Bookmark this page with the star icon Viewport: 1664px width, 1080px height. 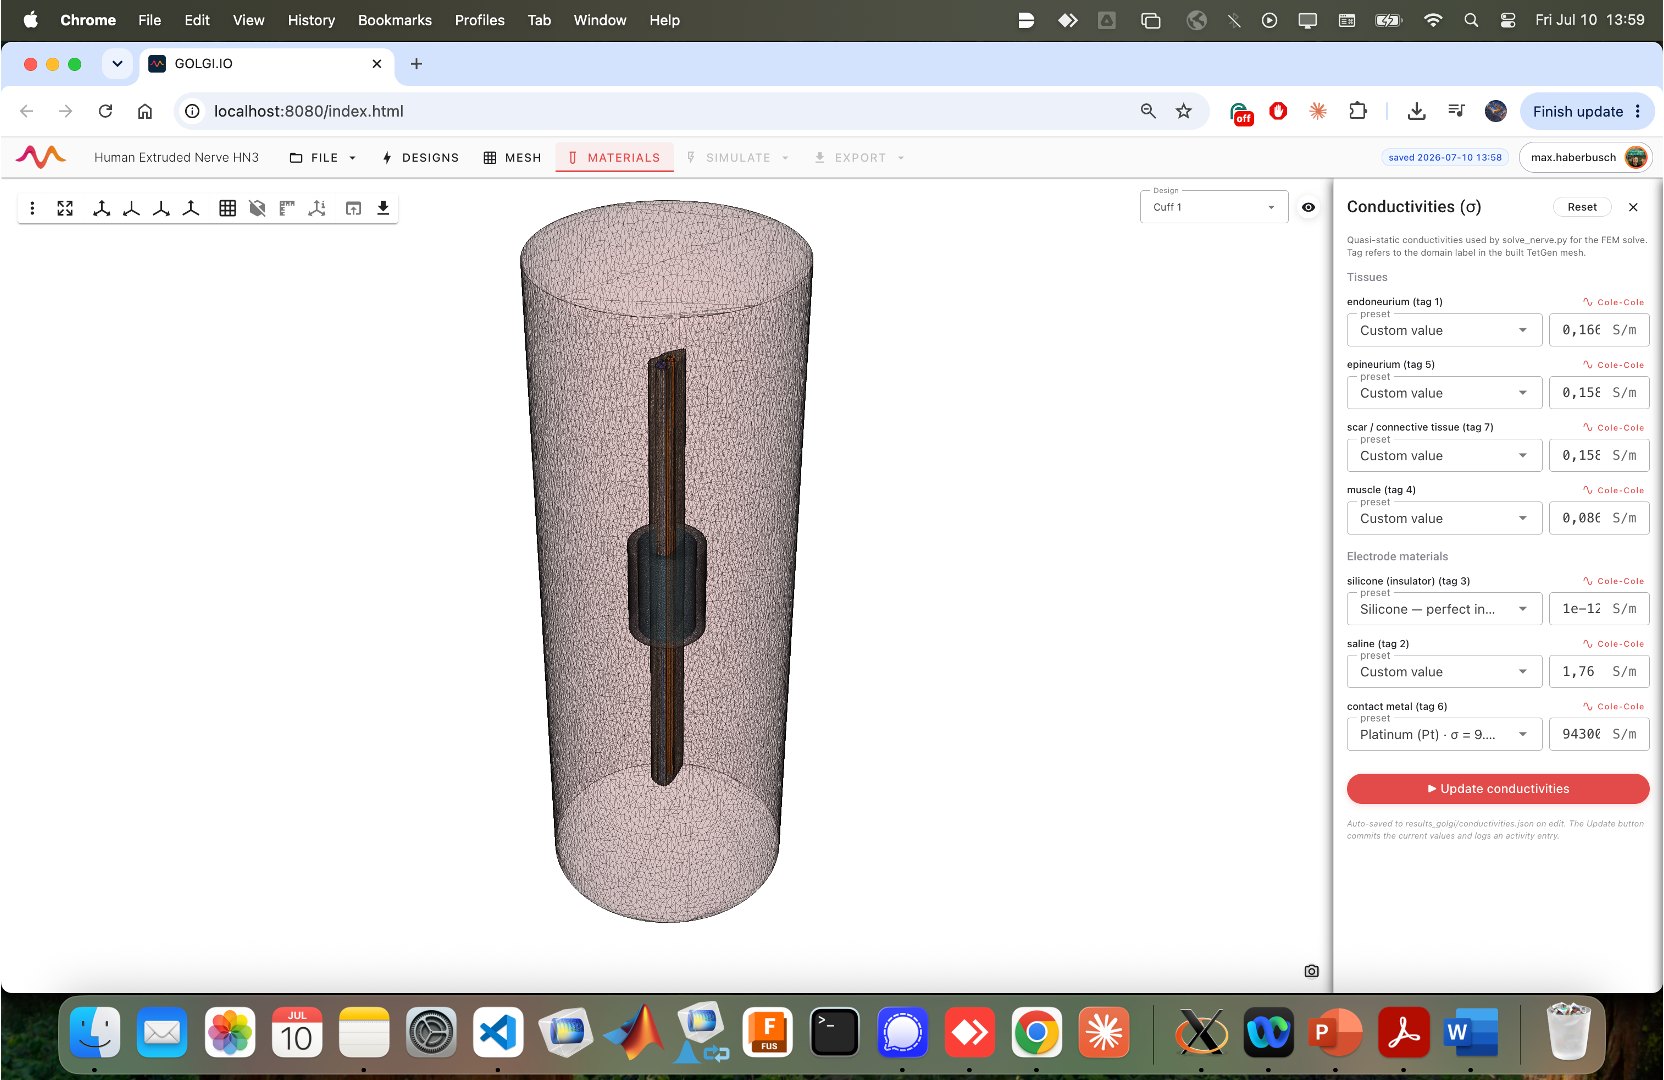[1184, 111]
